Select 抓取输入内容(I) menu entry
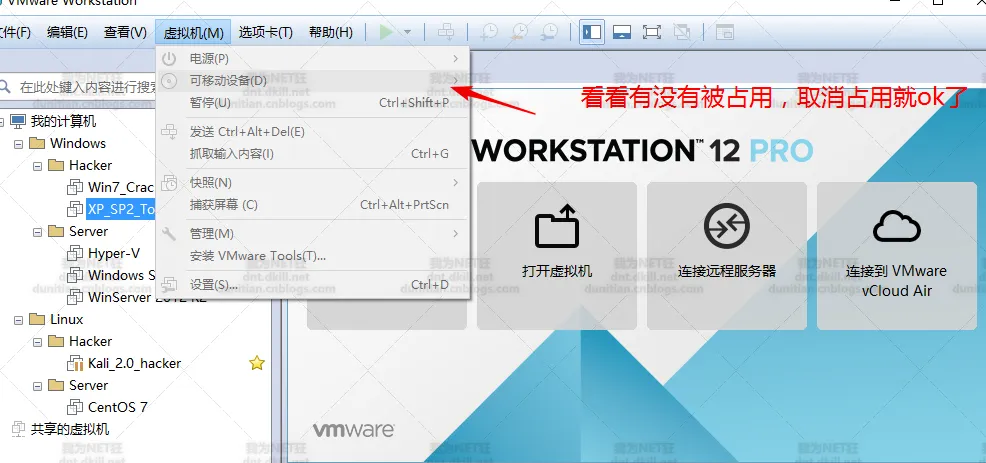 313,154
